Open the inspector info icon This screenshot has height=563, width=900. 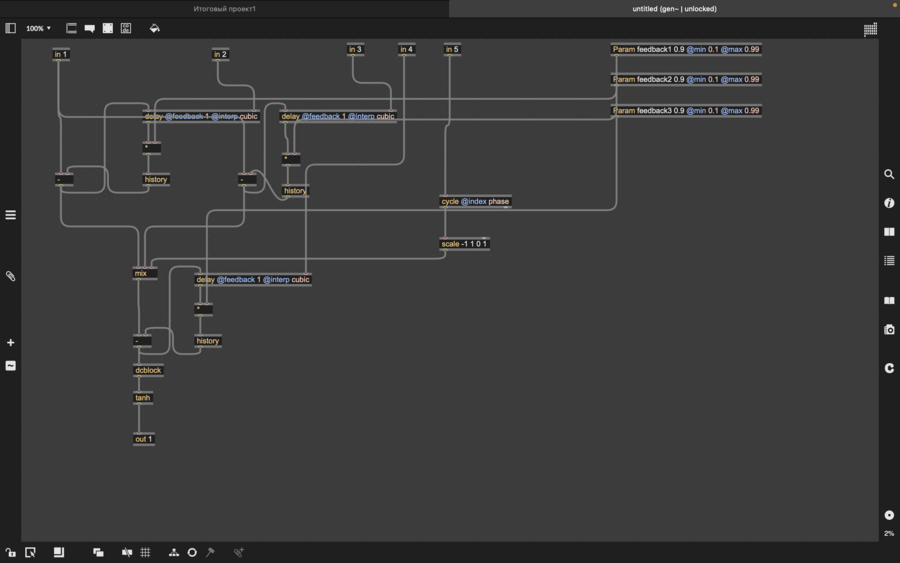(889, 203)
